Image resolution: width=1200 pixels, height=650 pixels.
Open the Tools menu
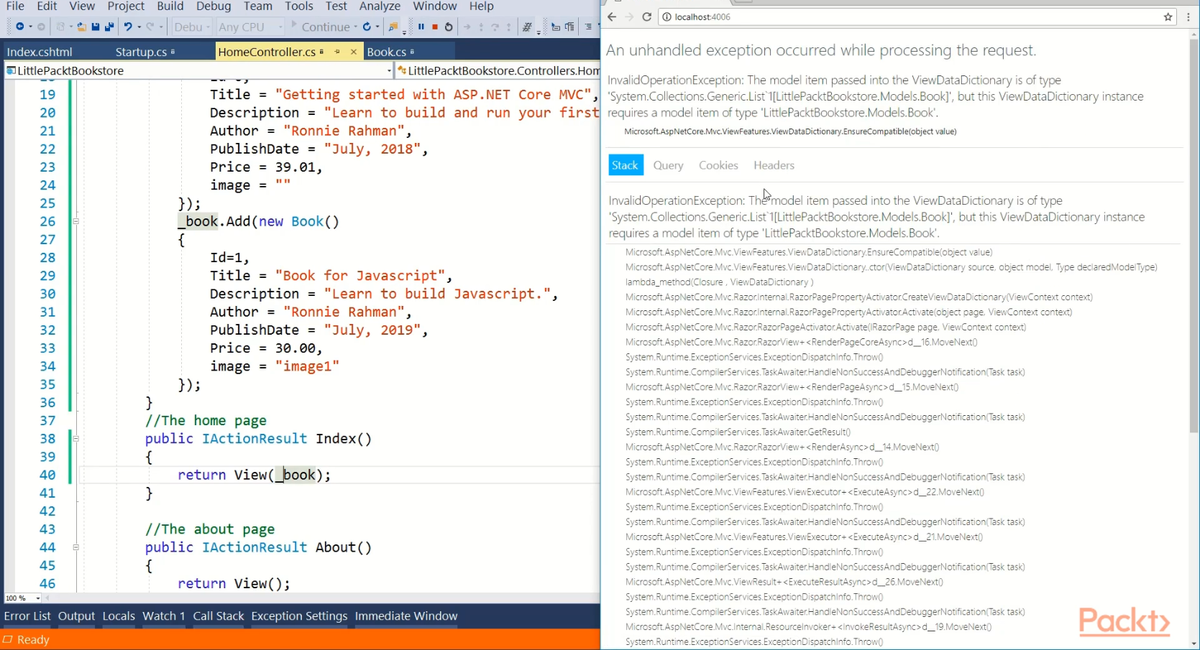tap(299, 6)
